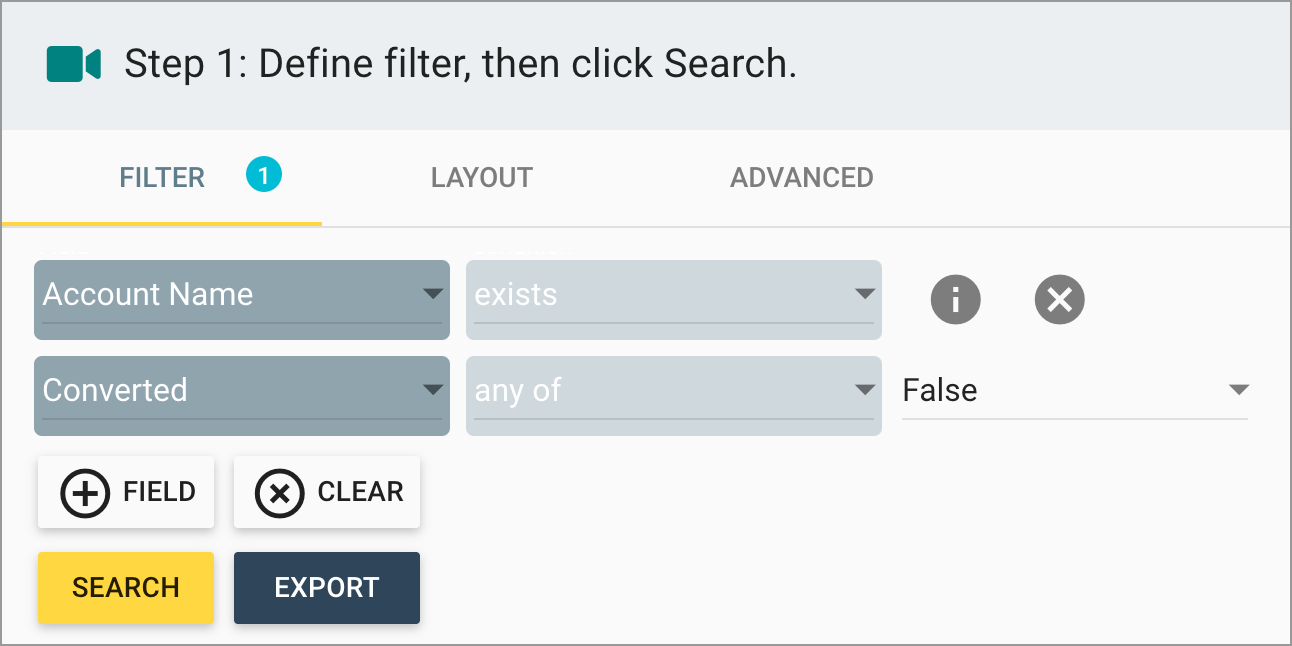1292x646 pixels.
Task: Open the False value dropdown
Action: (x=1240, y=390)
